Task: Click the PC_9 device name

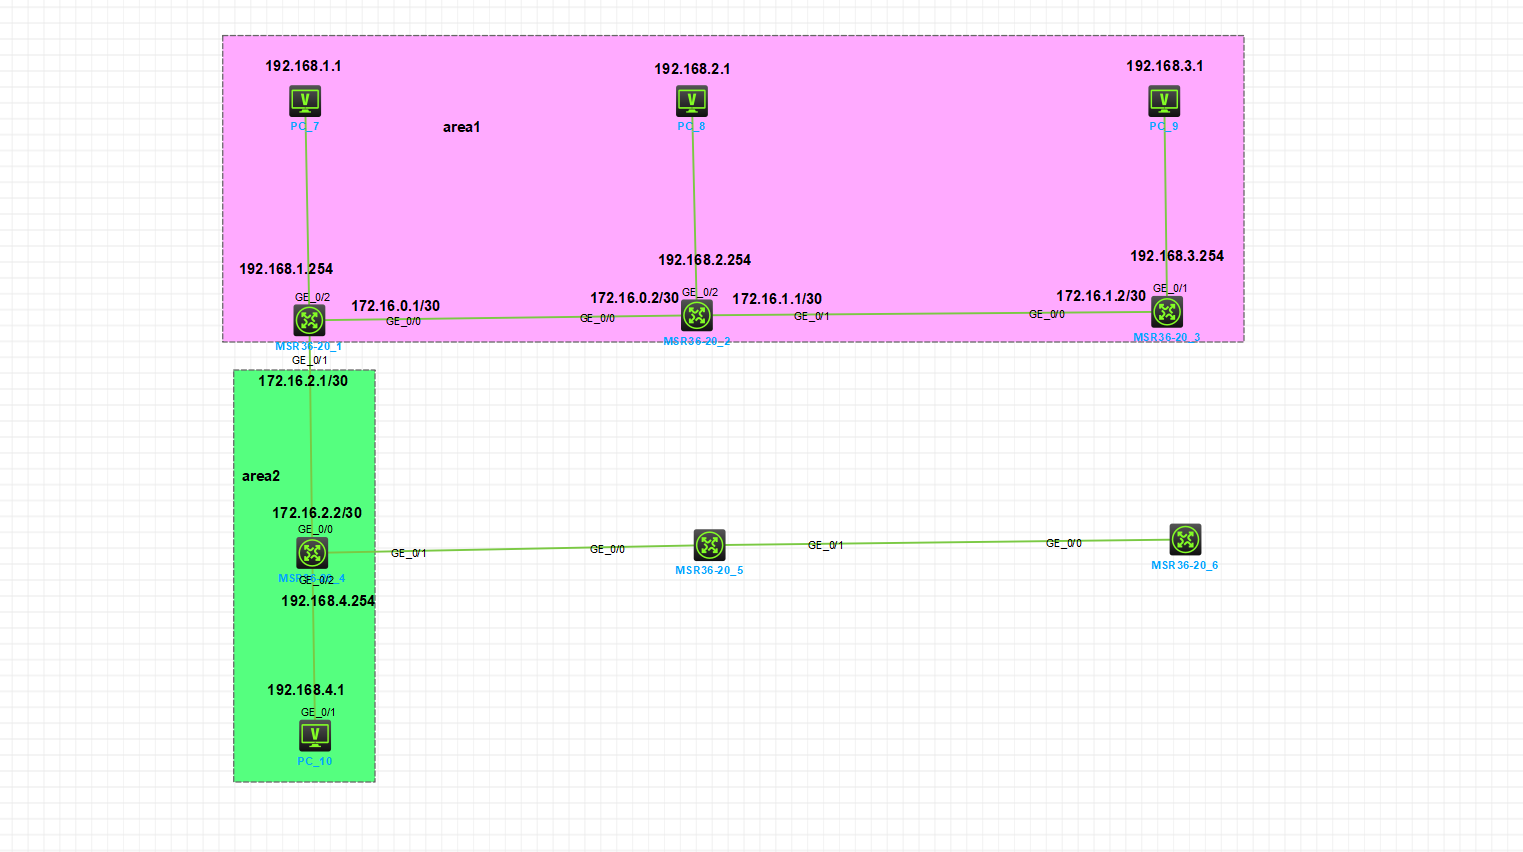Action: pyautogui.click(x=1164, y=126)
